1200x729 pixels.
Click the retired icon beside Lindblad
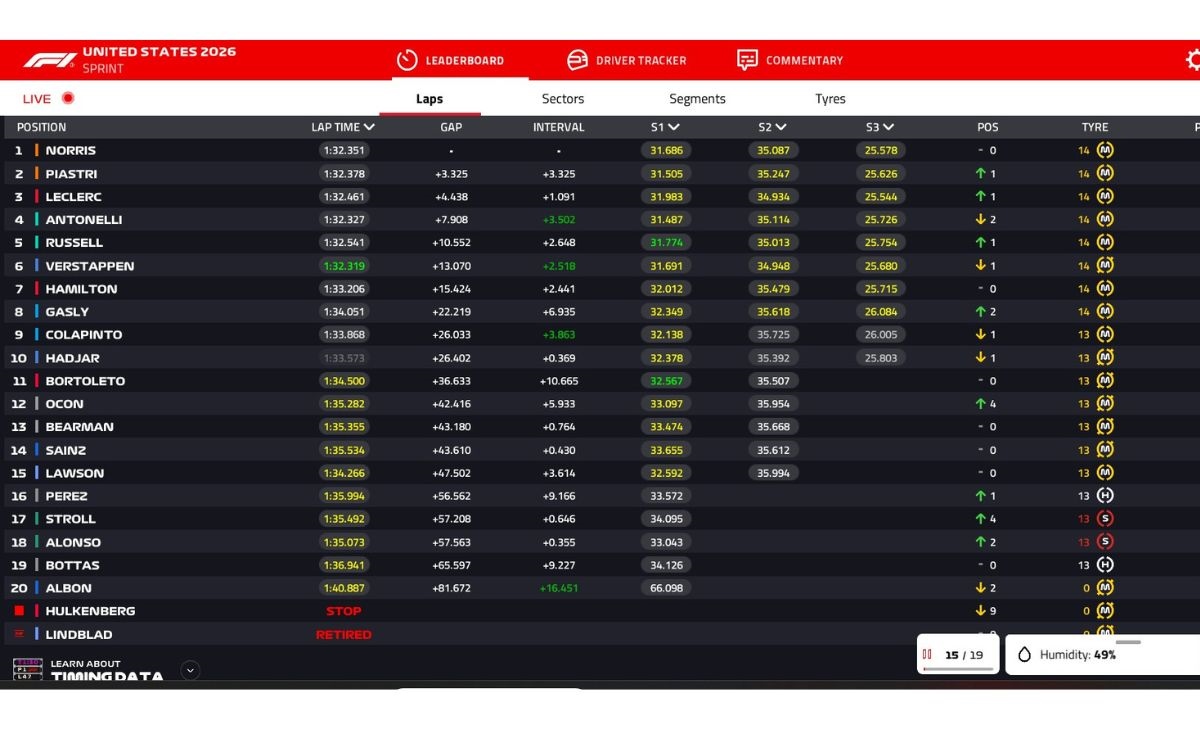pyautogui.click(x=18, y=634)
